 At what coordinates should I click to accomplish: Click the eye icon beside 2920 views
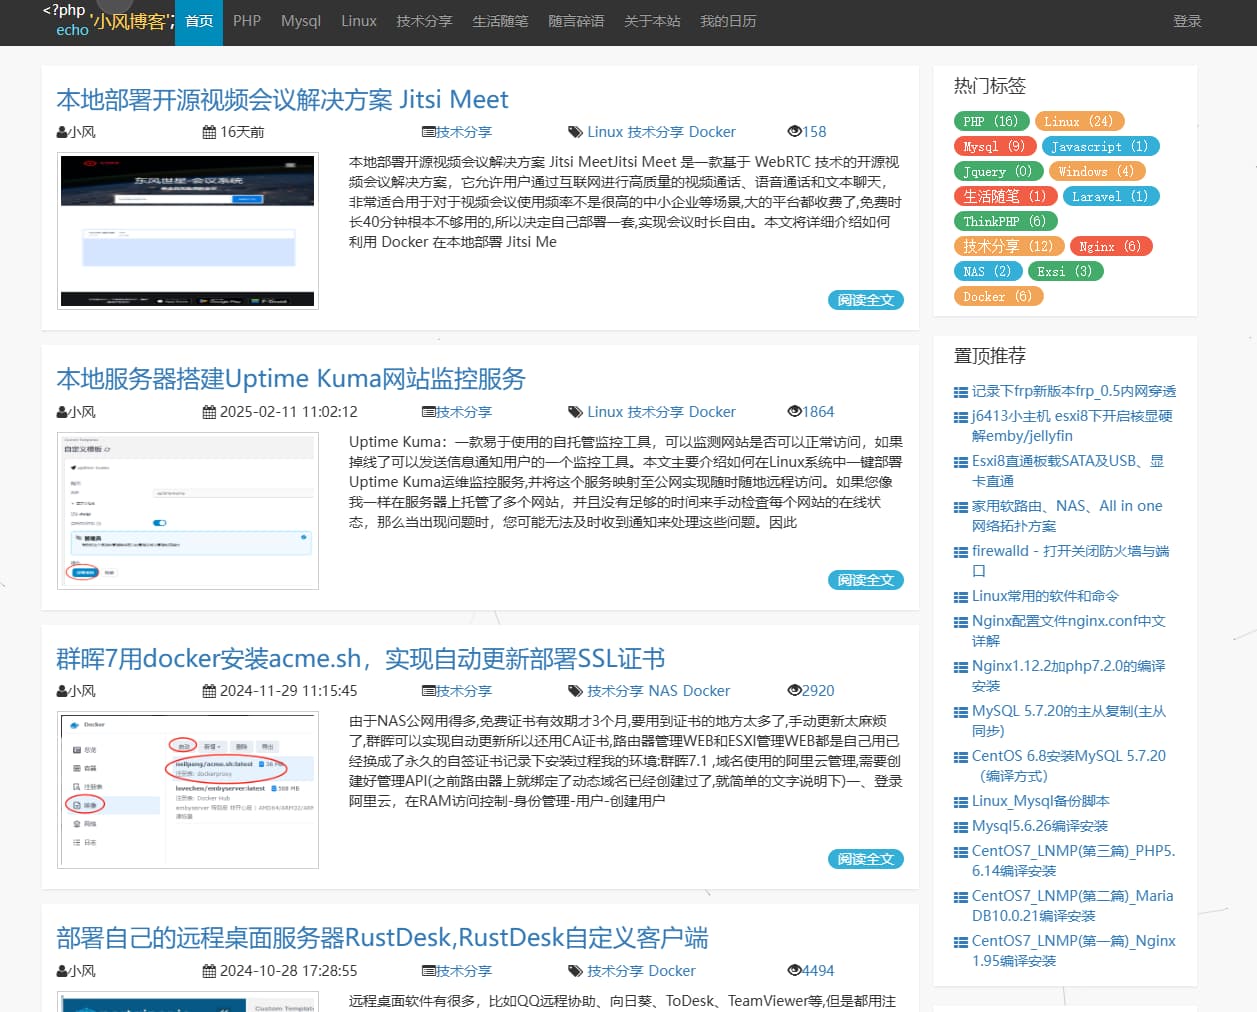click(x=794, y=691)
